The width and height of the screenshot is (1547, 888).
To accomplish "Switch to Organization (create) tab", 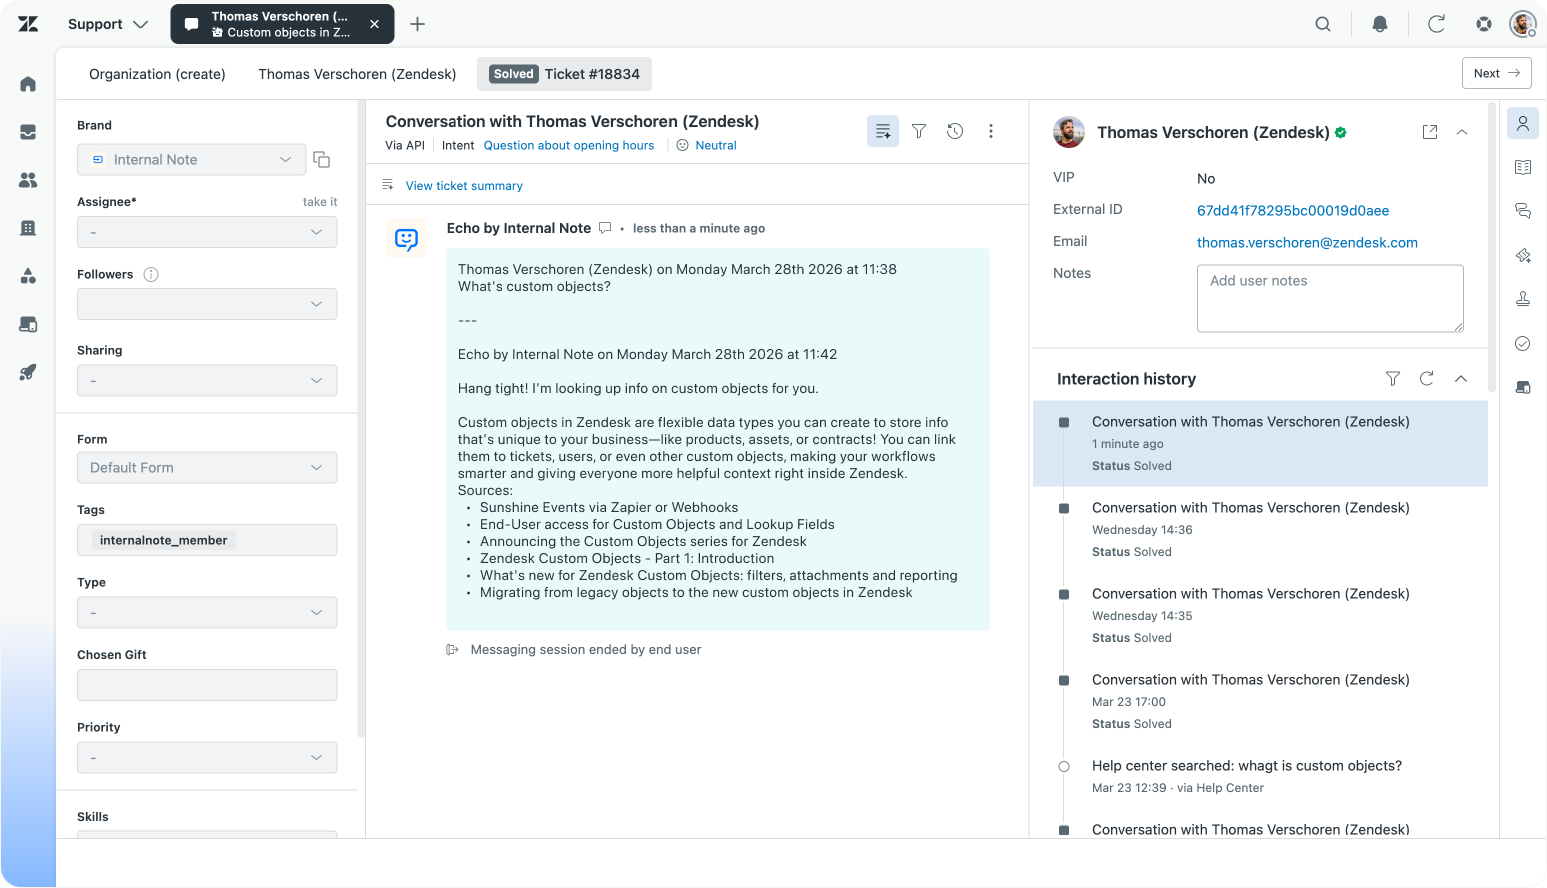I will 157,74.
